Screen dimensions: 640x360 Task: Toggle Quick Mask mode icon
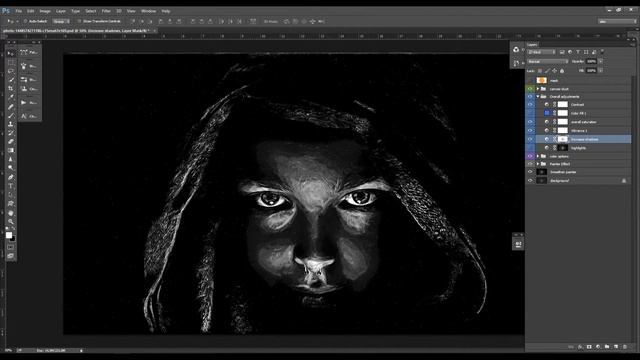coord(11,247)
